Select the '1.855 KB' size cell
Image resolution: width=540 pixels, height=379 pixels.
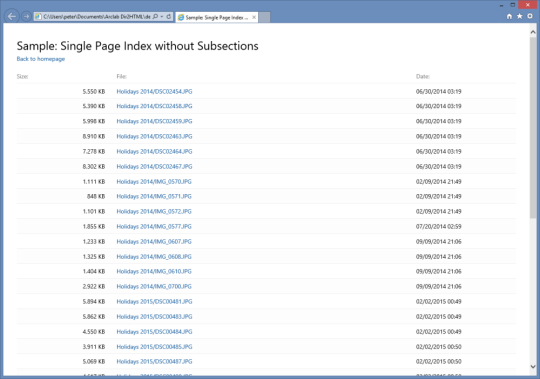[94, 227]
